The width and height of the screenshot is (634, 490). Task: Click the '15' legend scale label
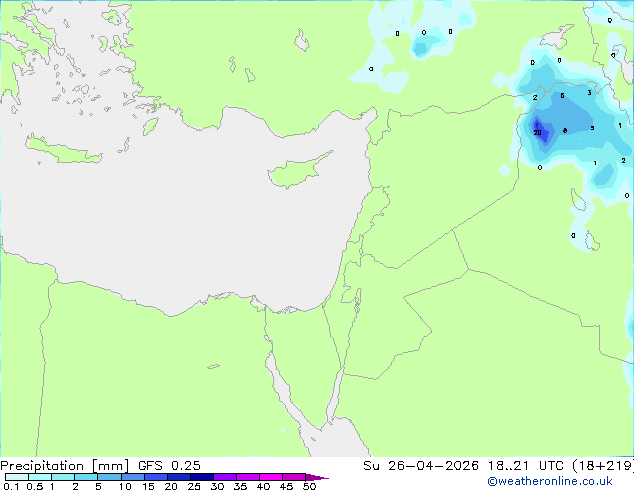pyautogui.click(x=148, y=486)
